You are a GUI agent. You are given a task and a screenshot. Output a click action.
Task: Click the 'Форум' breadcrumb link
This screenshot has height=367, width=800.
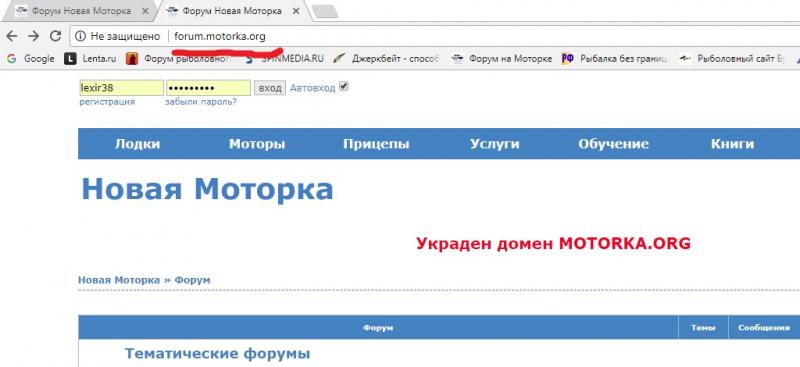coord(192,280)
